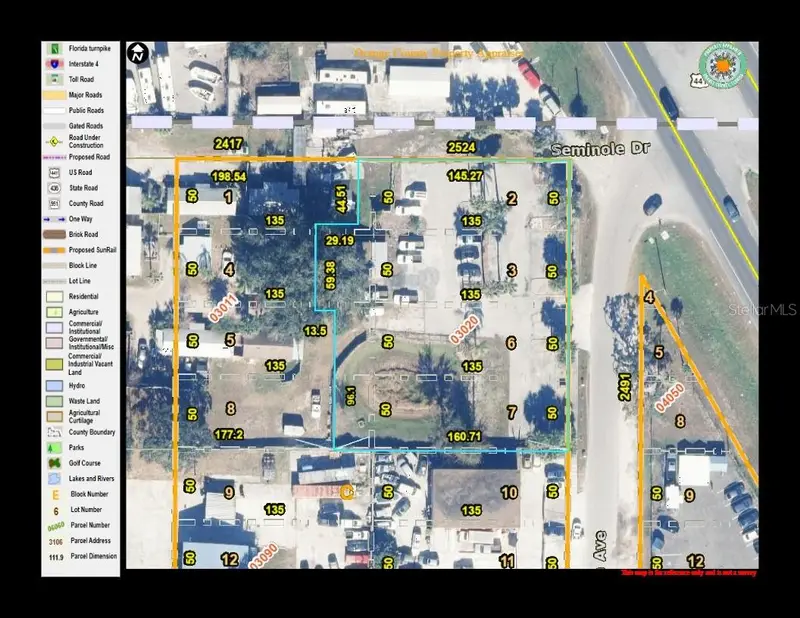Click lot number '11' on the map

click(x=507, y=561)
